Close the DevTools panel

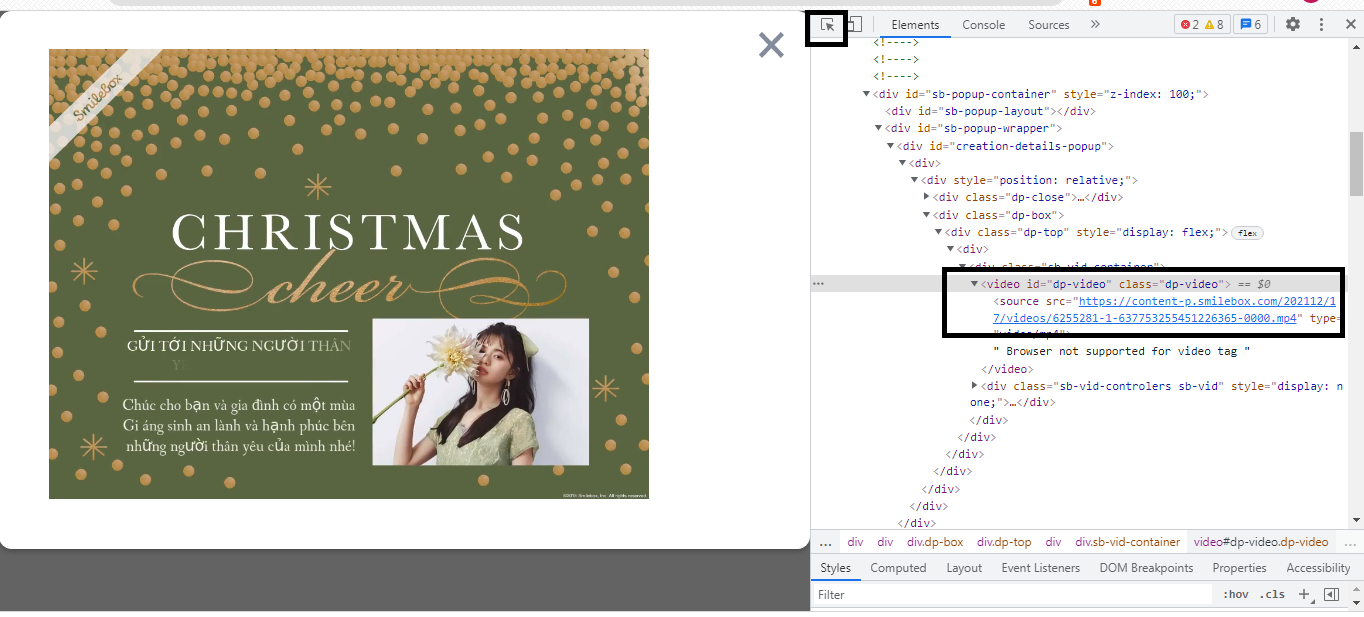coord(1350,25)
